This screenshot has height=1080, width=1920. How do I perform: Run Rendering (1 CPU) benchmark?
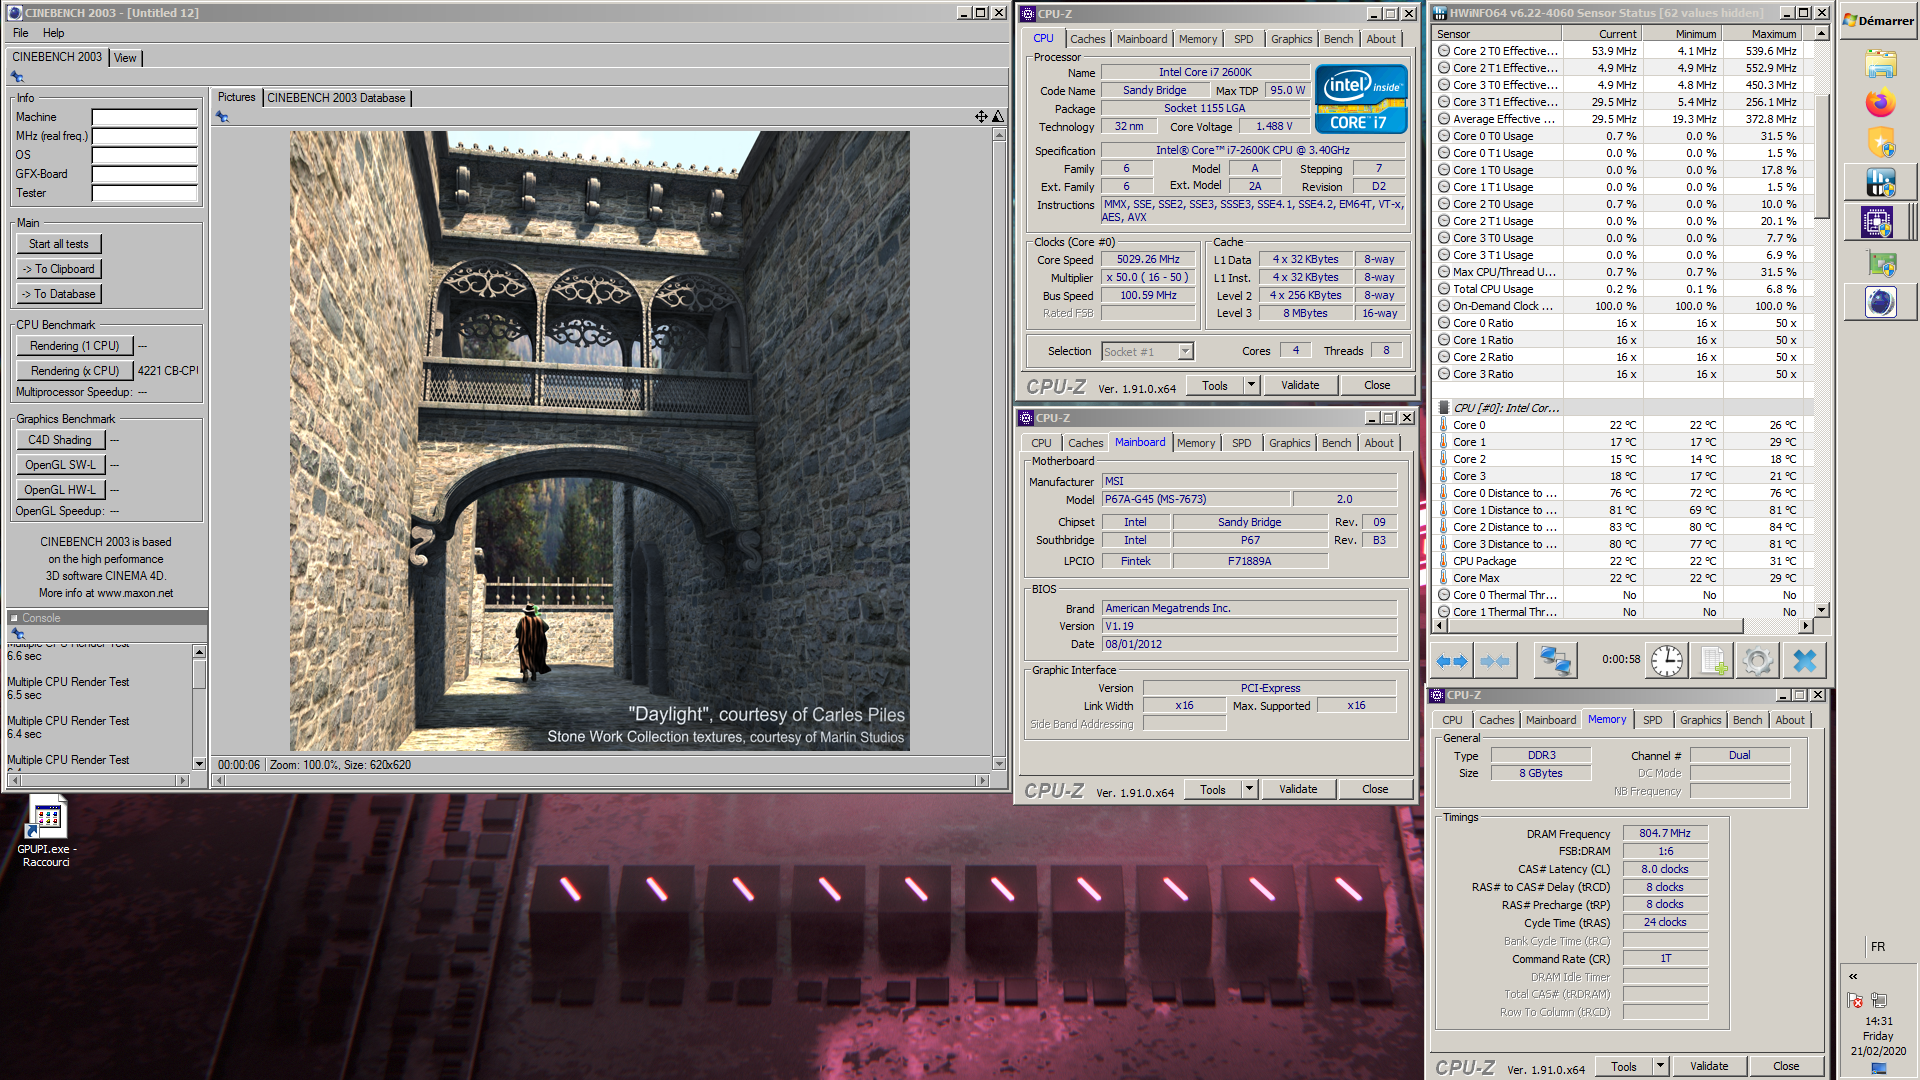pyautogui.click(x=74, y=346)
